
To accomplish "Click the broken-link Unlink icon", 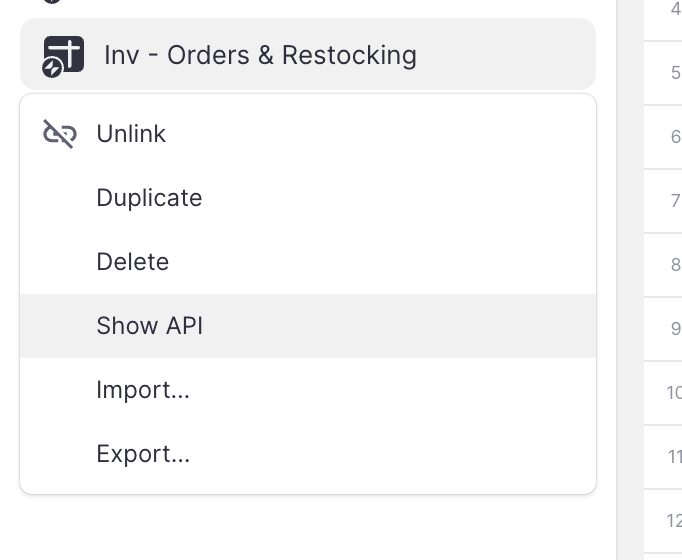I will 60,134.
